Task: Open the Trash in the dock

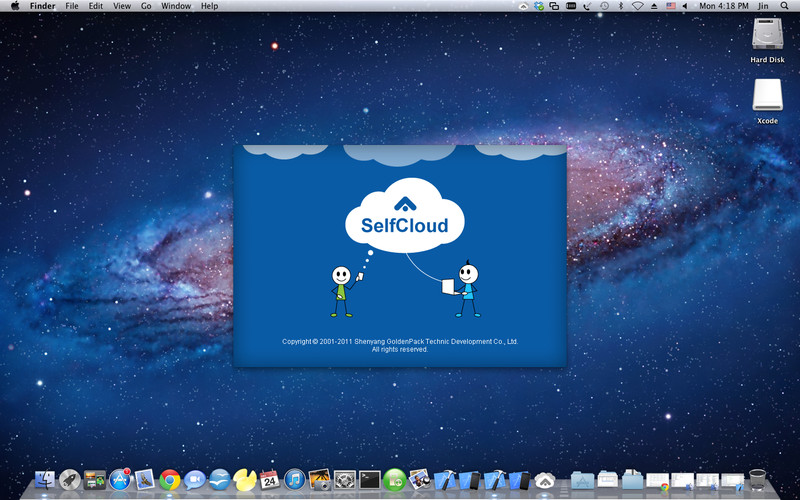Action: 758,480
